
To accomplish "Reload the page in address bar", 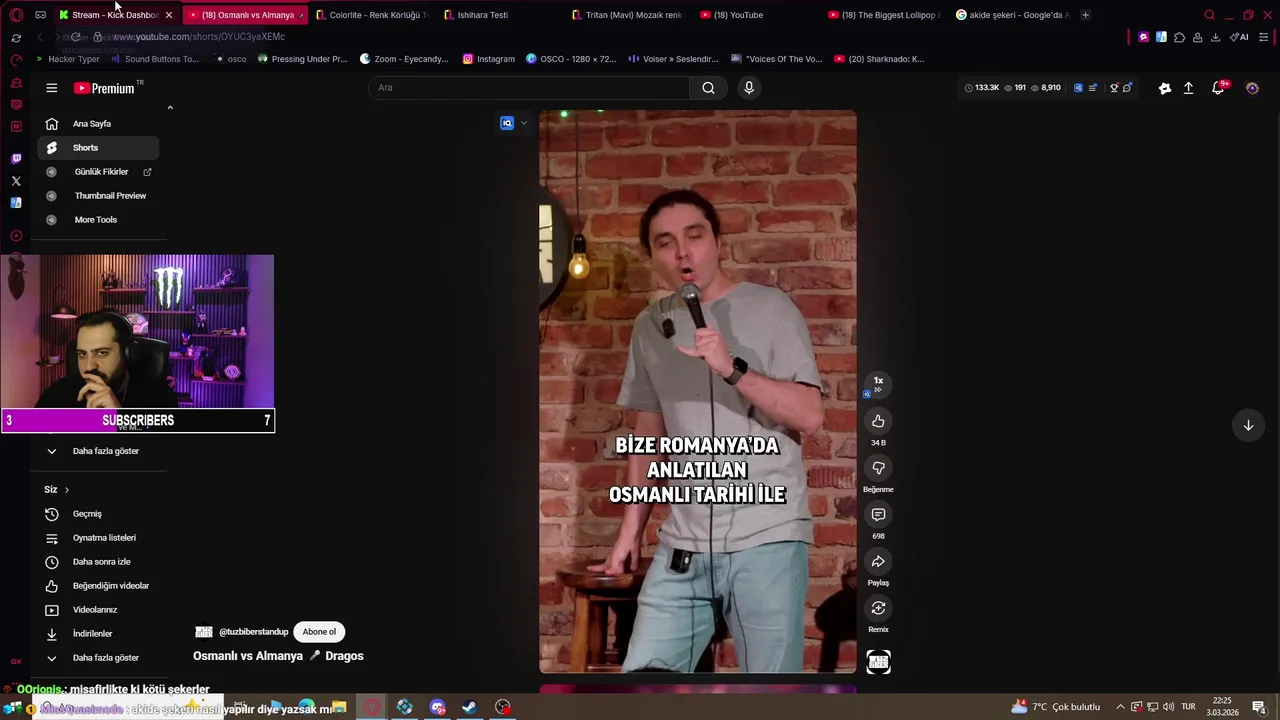I will [x=75, y=37].
